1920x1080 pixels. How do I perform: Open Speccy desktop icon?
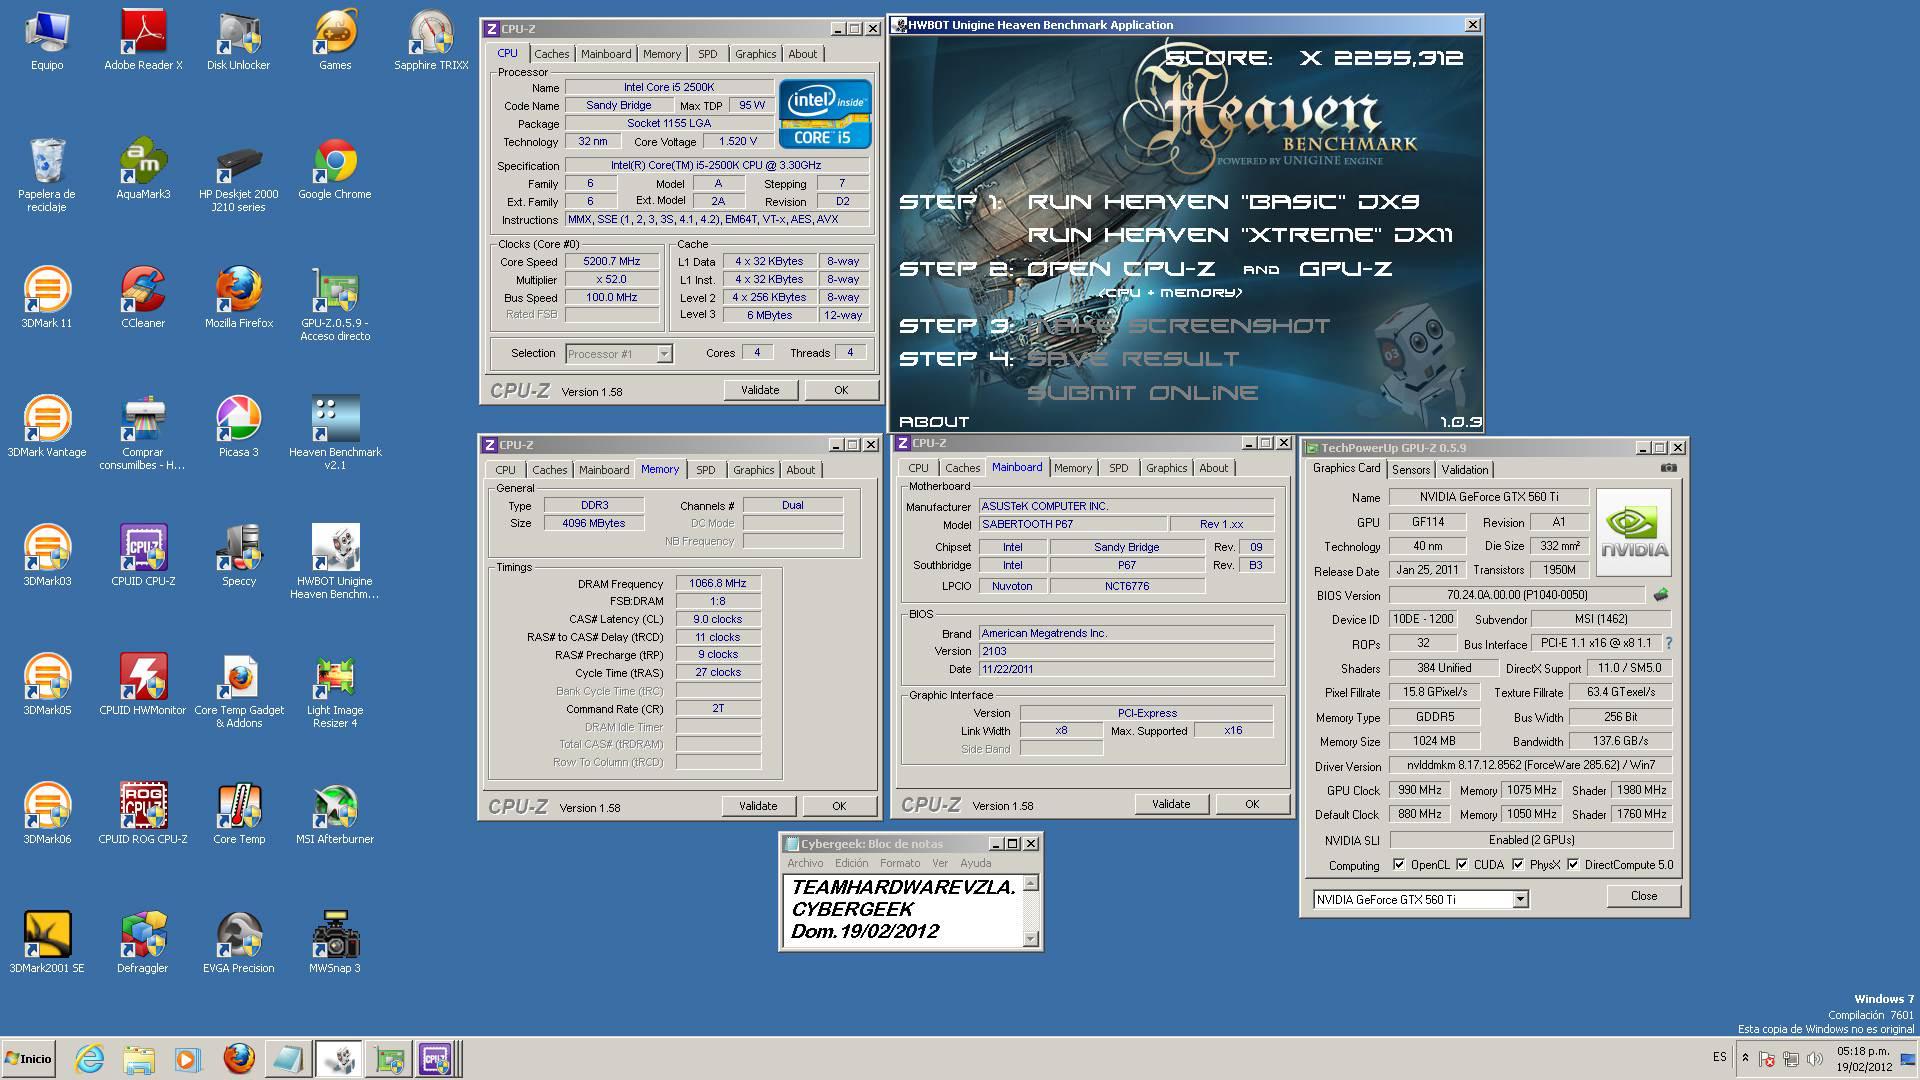[x=238, y=556]
